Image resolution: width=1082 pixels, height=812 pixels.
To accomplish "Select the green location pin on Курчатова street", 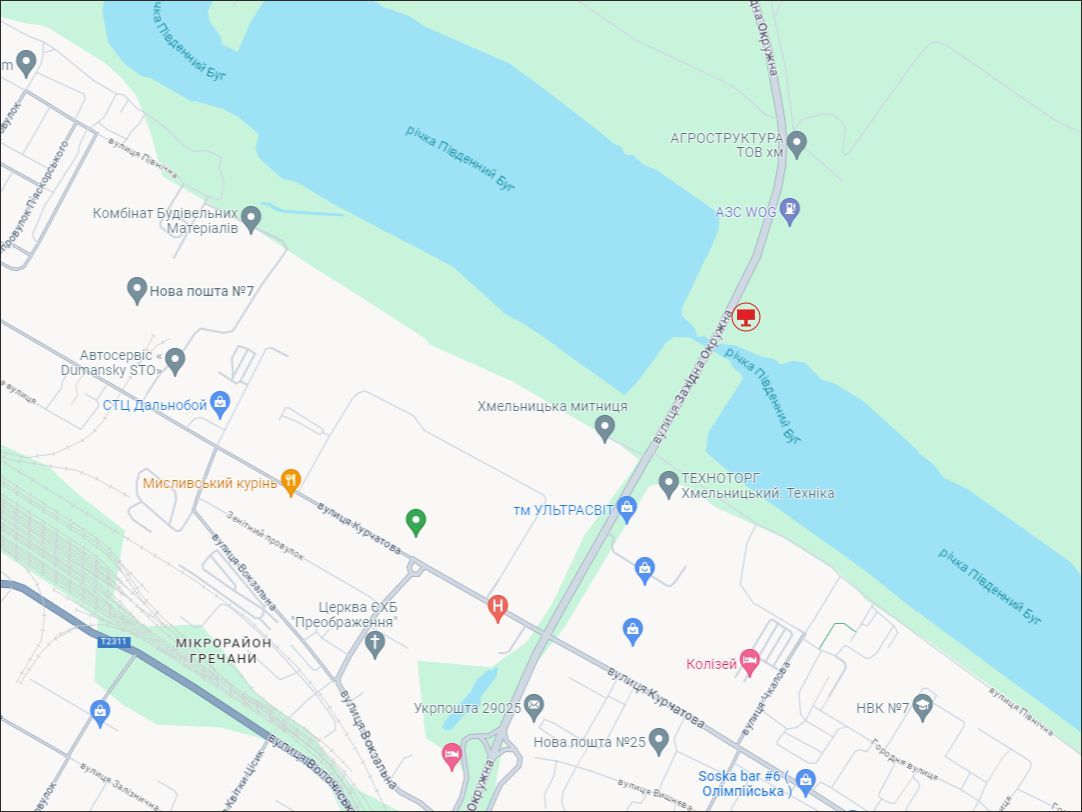I will (x=415, y=522).
